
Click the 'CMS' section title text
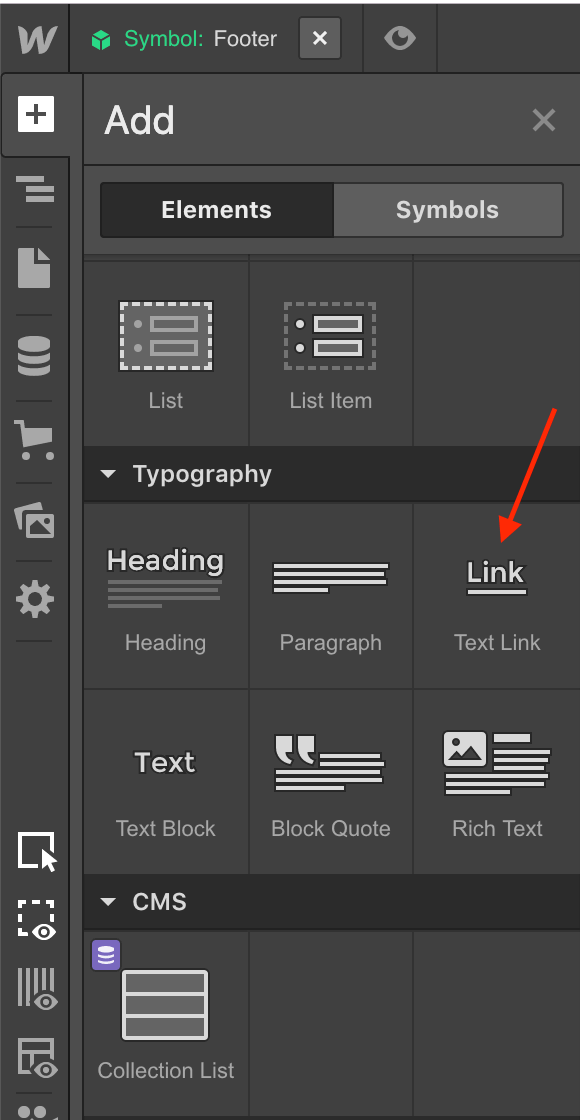pos(159,901)
